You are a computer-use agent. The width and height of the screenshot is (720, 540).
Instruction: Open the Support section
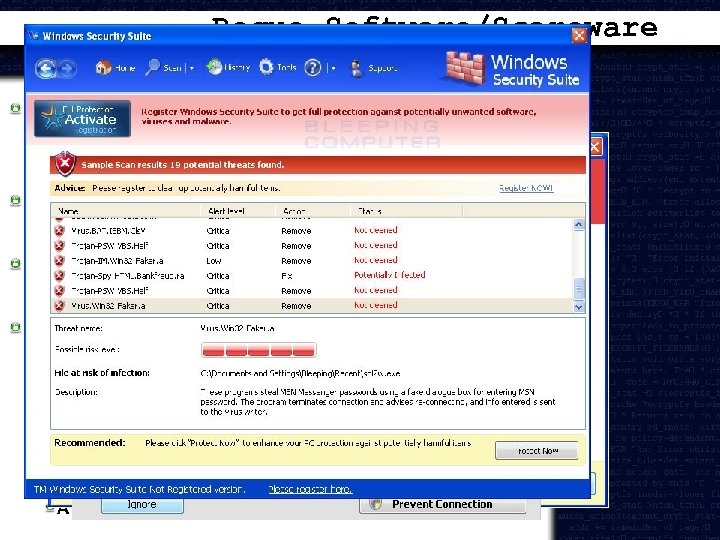[373, 68]
